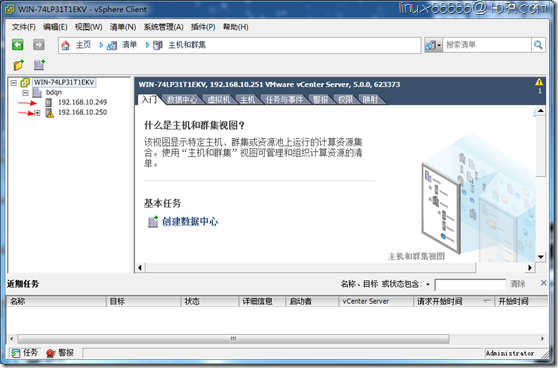Click the recent tasks filter text field
This screenshot has height=368, width=558.
pyautogui.click(x=470, y=285)
